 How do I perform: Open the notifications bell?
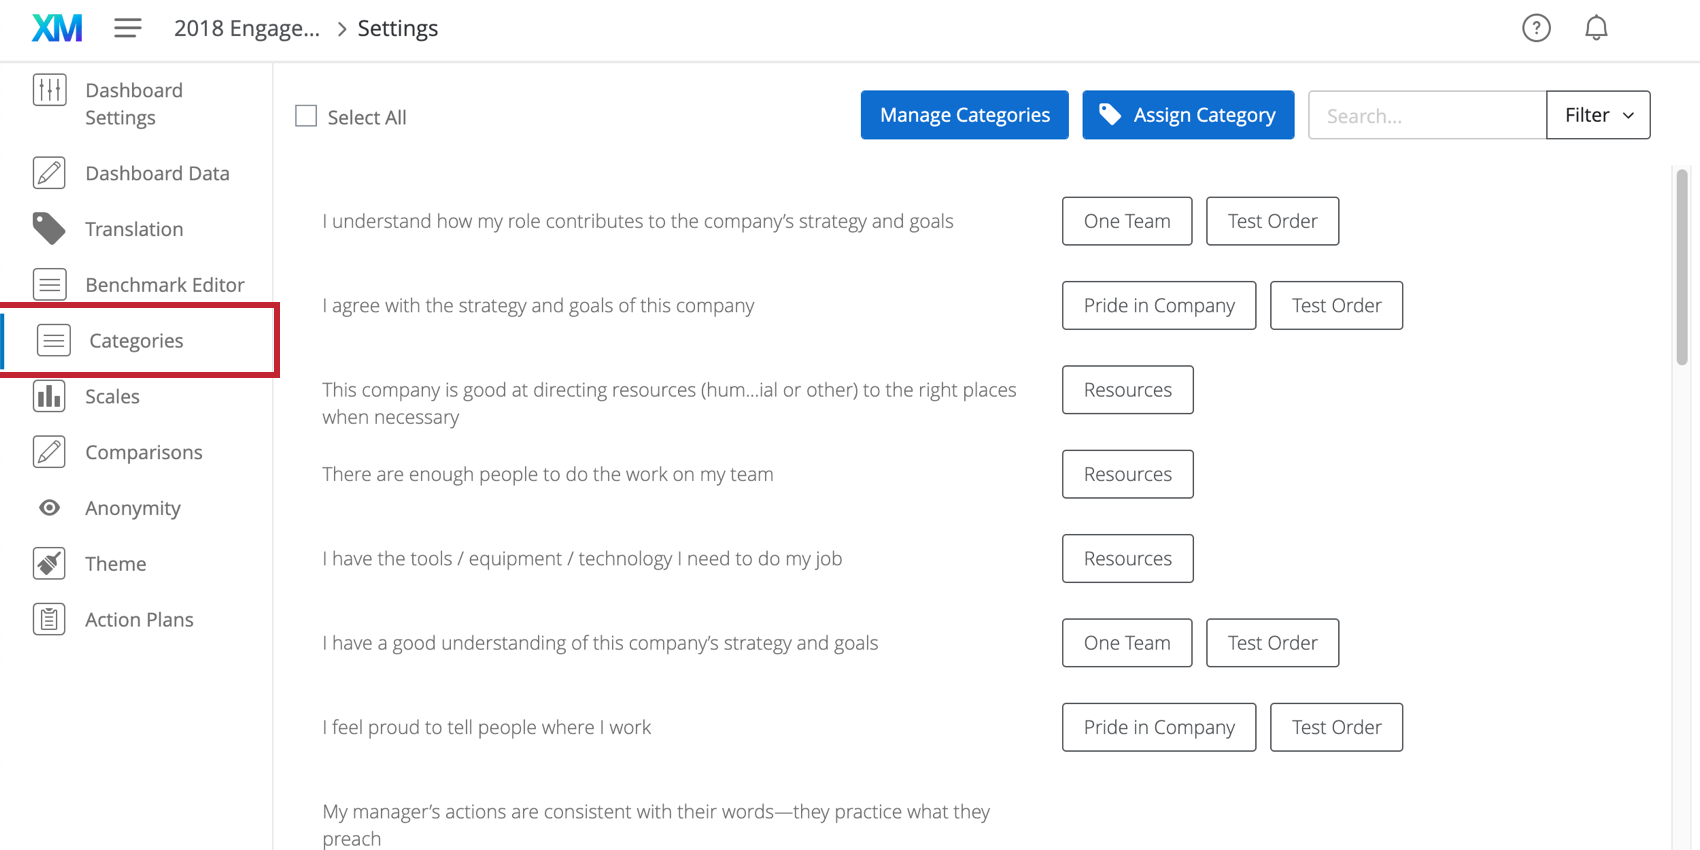pos(1596,28)
